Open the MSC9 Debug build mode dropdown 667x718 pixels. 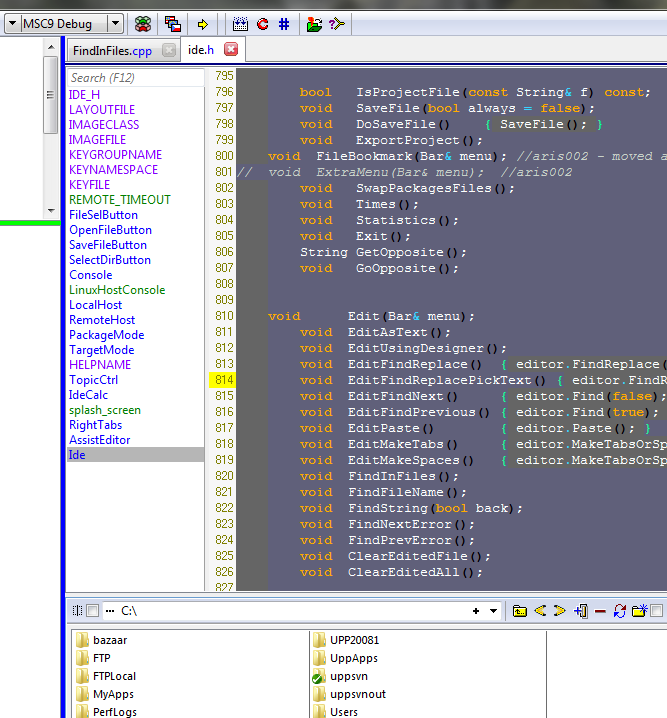114,23
